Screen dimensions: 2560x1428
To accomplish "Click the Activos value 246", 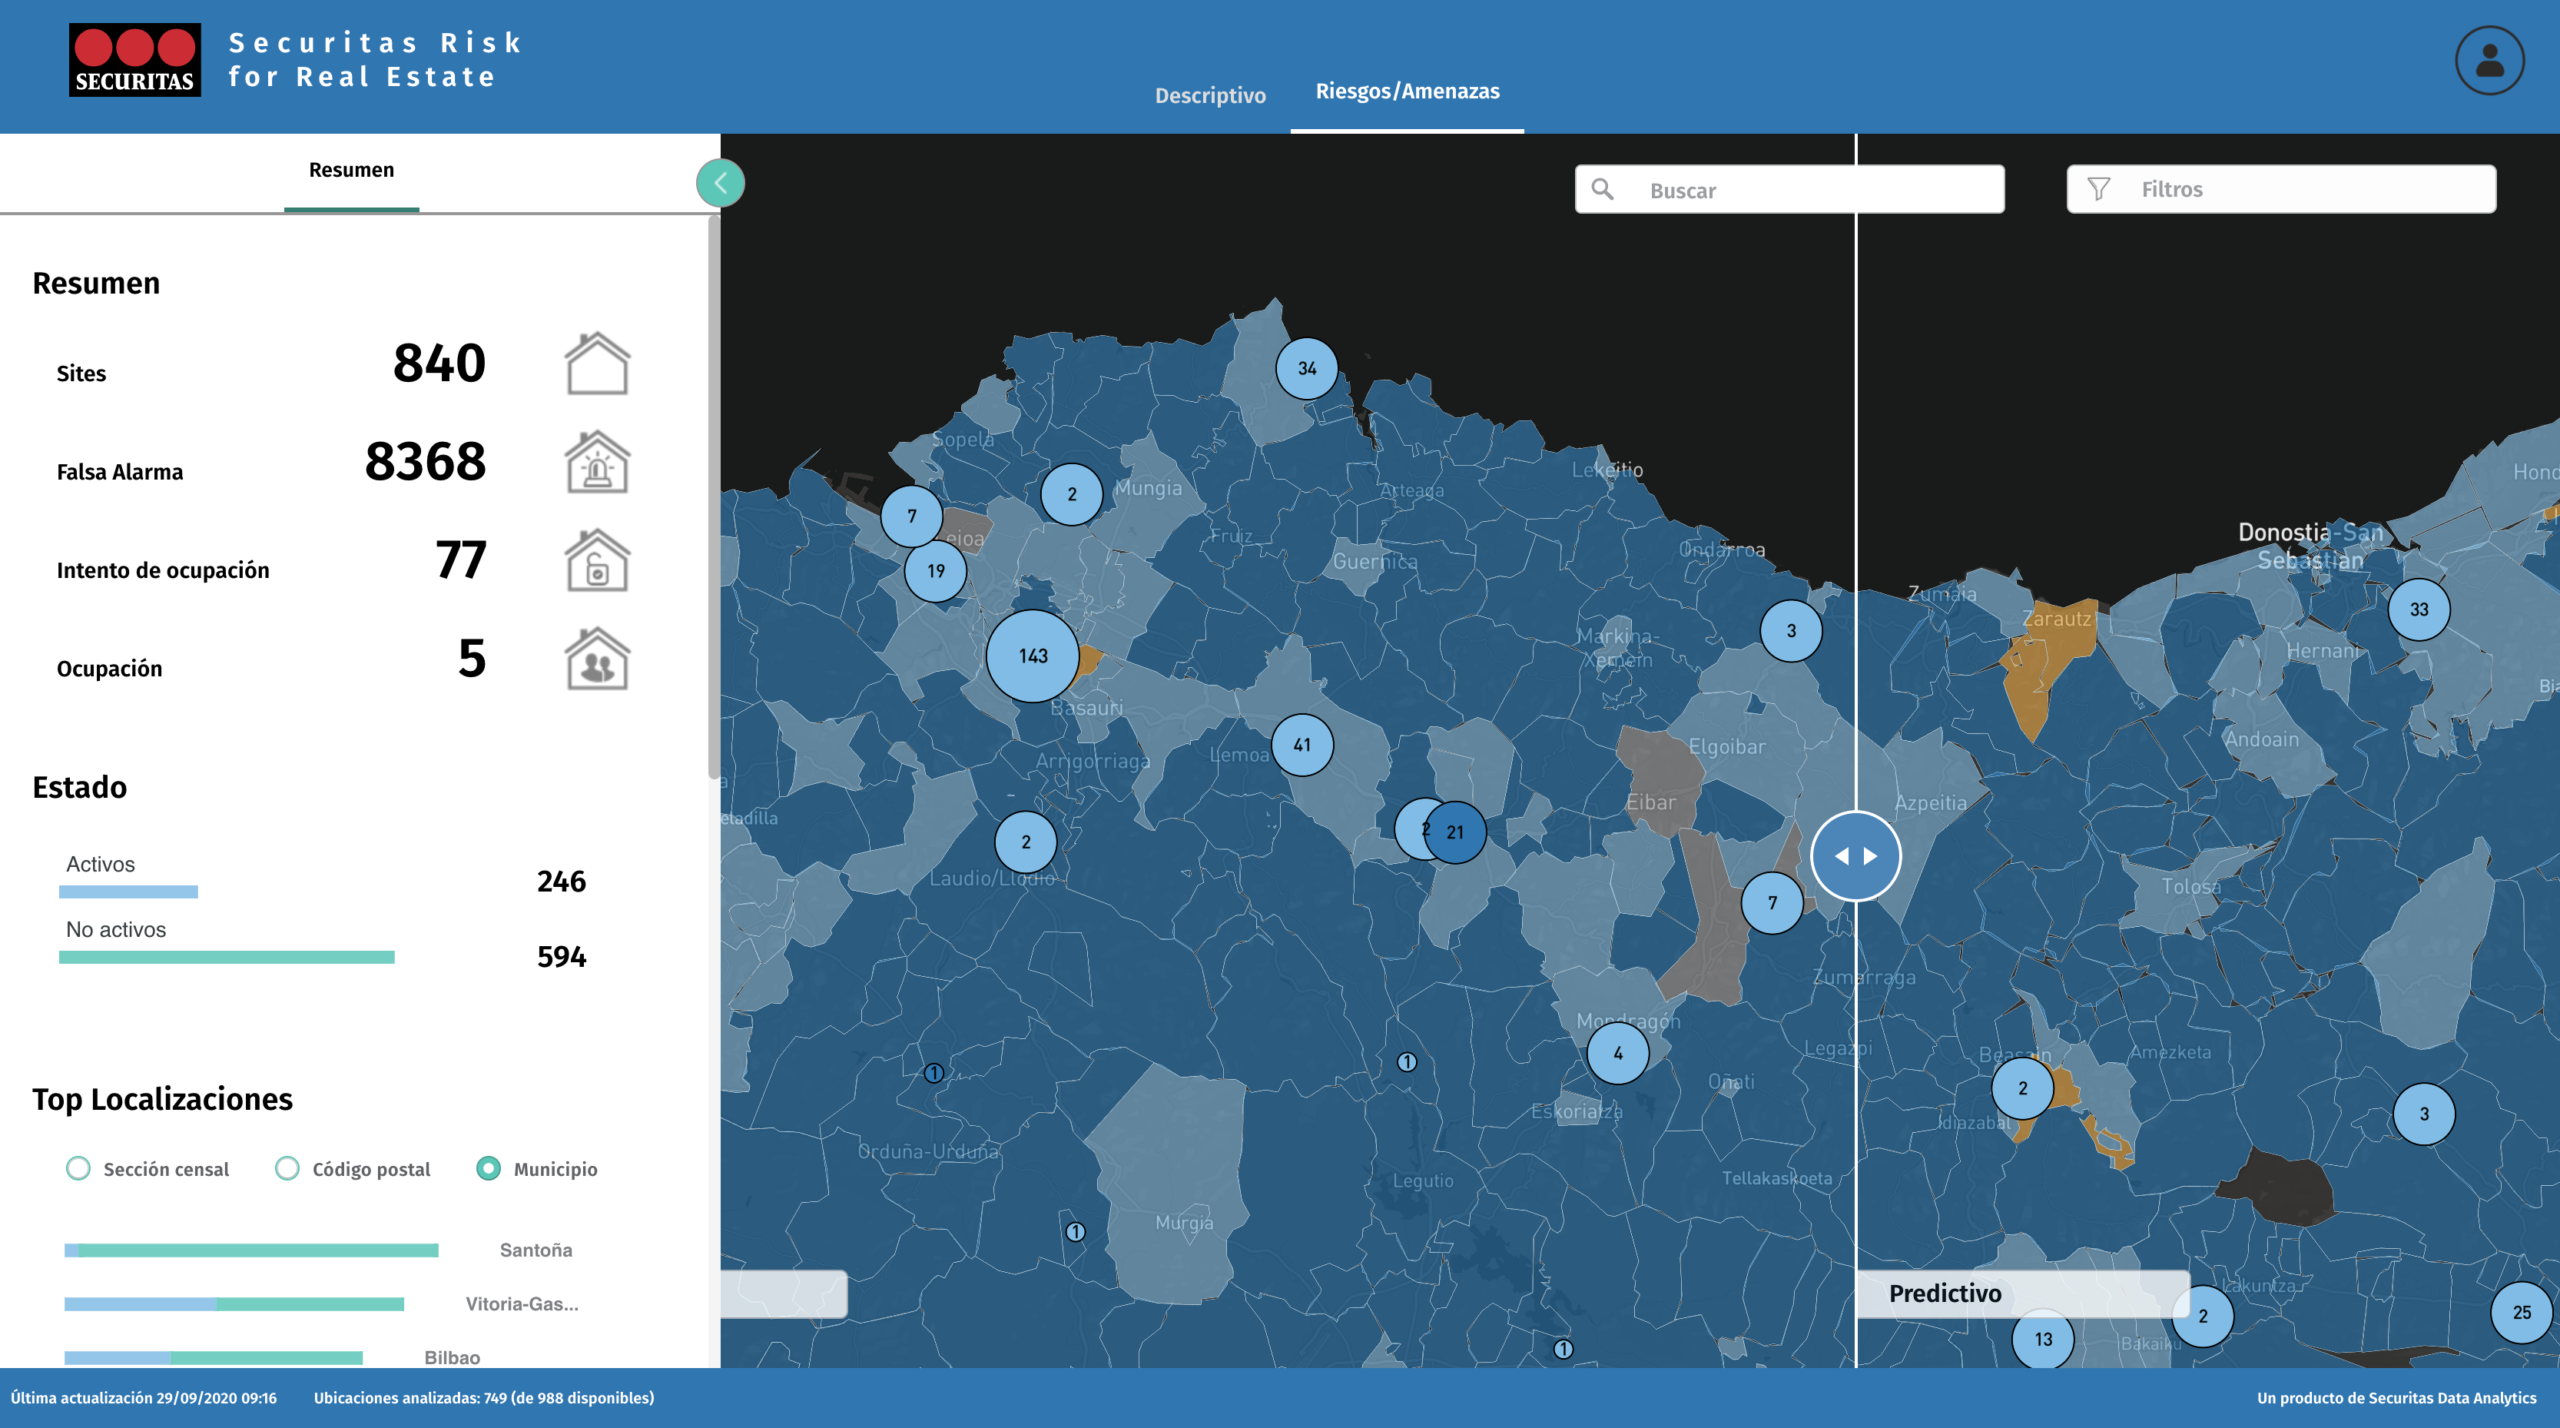I will point(561,881).
